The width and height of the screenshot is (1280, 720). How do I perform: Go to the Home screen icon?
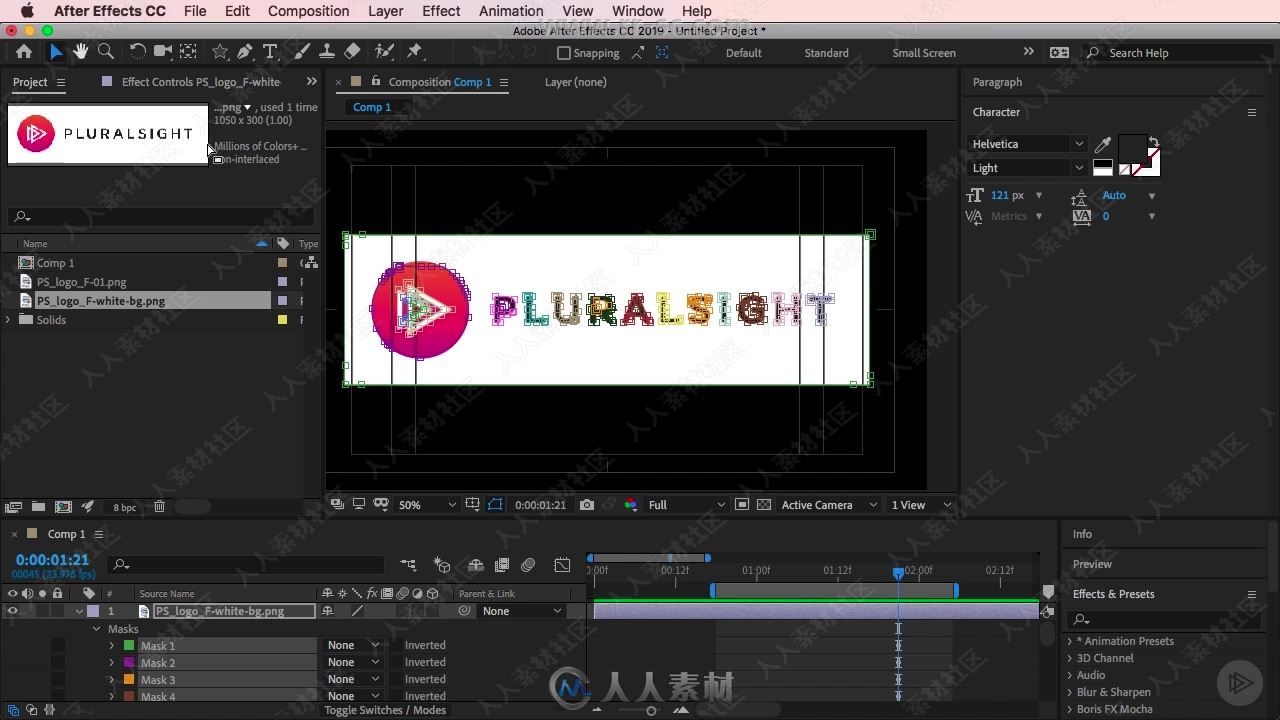coord(24,52)
